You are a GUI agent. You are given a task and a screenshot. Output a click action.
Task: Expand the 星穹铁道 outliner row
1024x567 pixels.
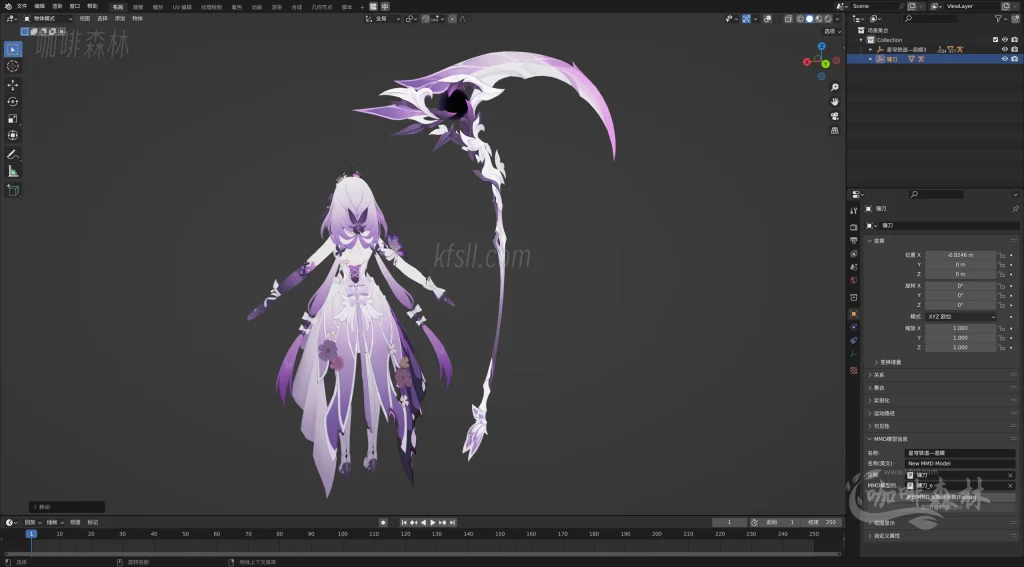[871, 50]
